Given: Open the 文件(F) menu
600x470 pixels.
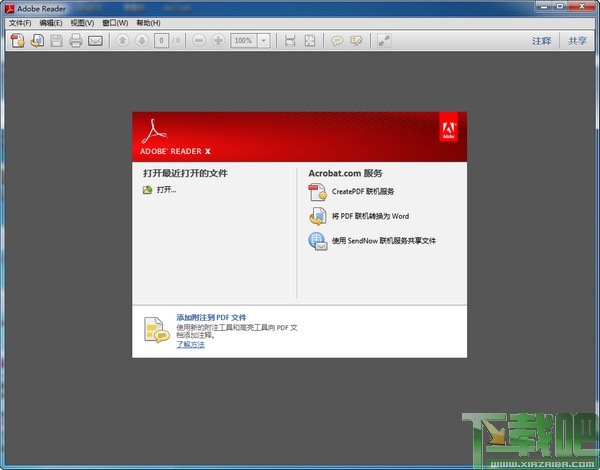Looking at the screenshot, I should (x=20, y=23).
